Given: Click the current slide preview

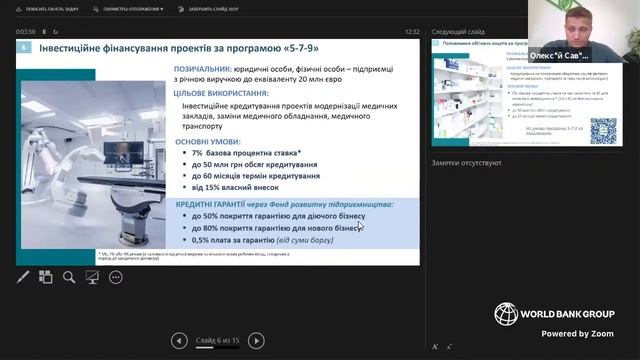Looking at the screenshot, I should [218, 152].
